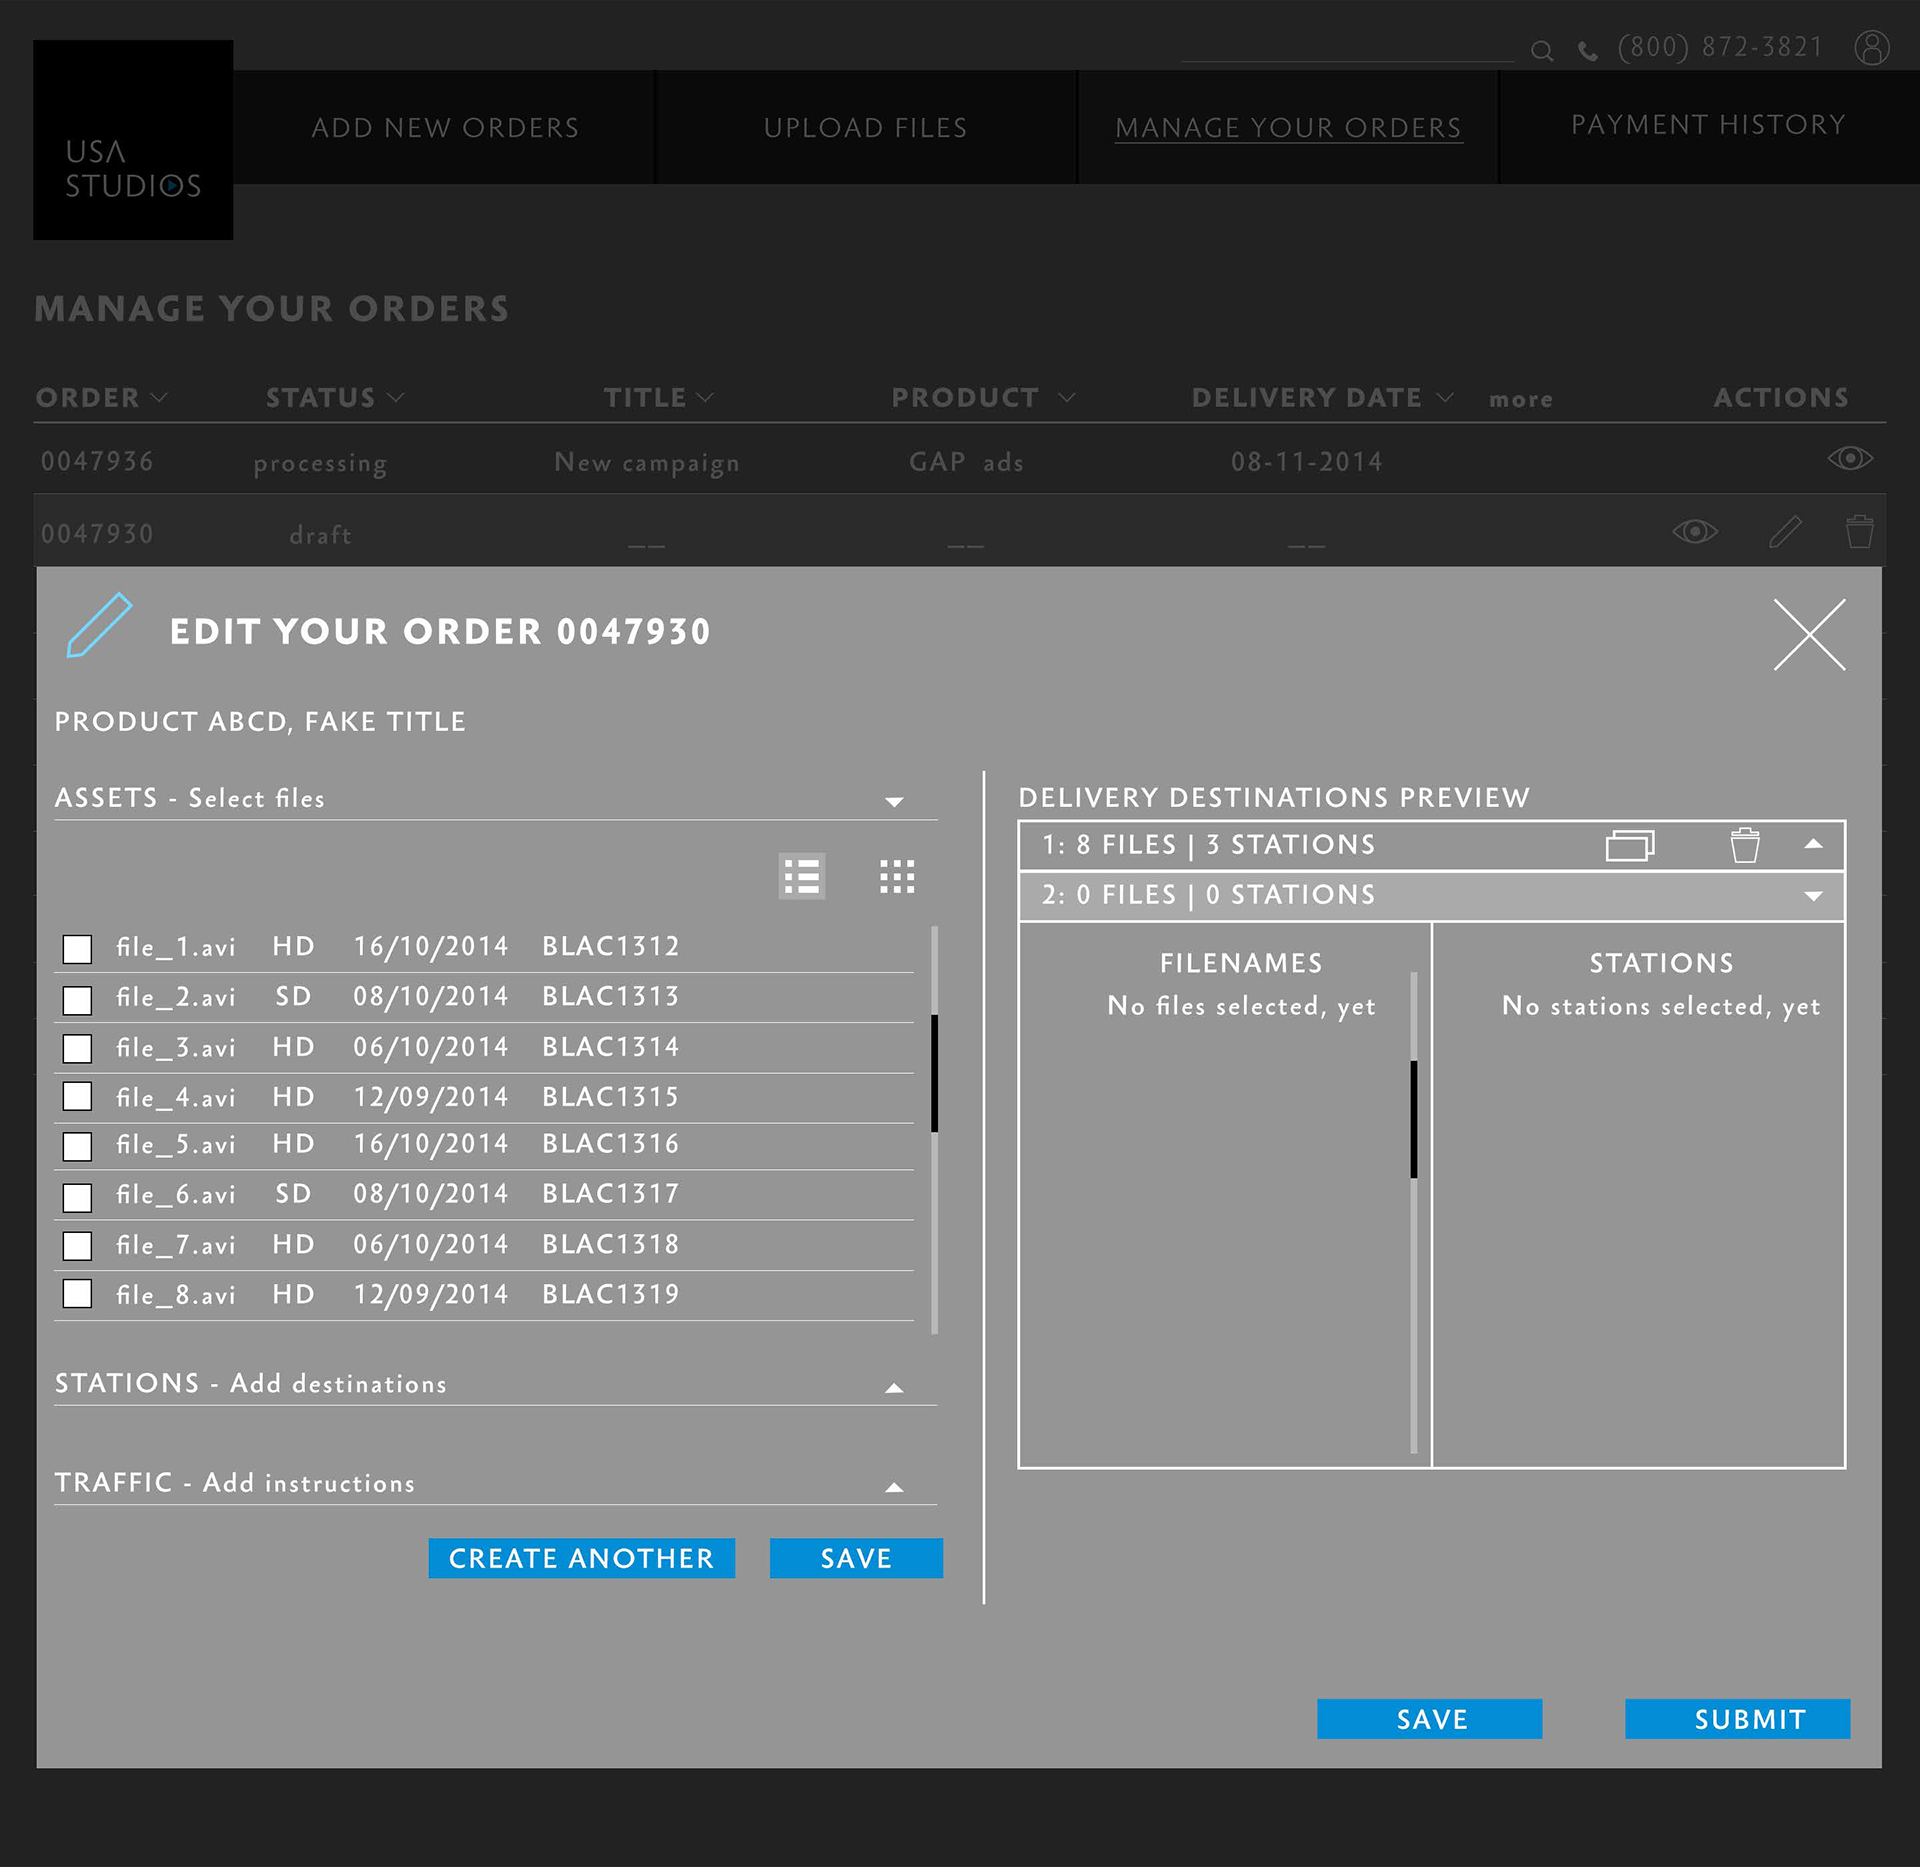Expand the Traffic add instructions section
Image resolution: width=1920 pixels, height=1867 pixels.
point(894,1487)
